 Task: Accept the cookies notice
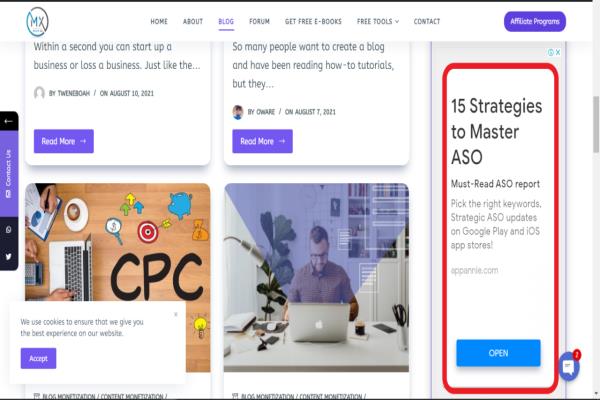pos(38,358)
